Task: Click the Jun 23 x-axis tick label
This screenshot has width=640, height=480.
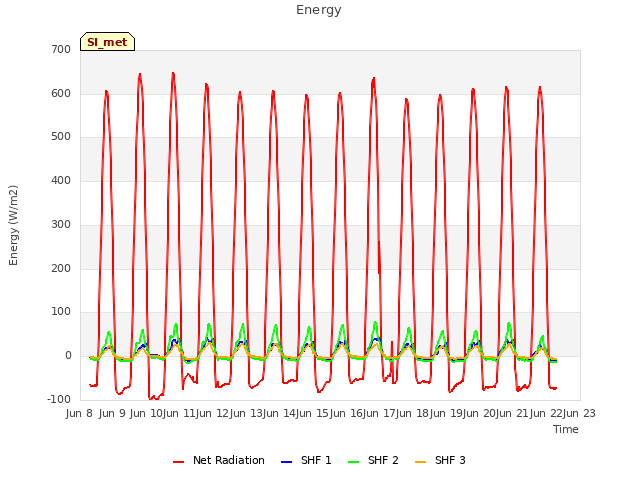Action: [580, 413]
